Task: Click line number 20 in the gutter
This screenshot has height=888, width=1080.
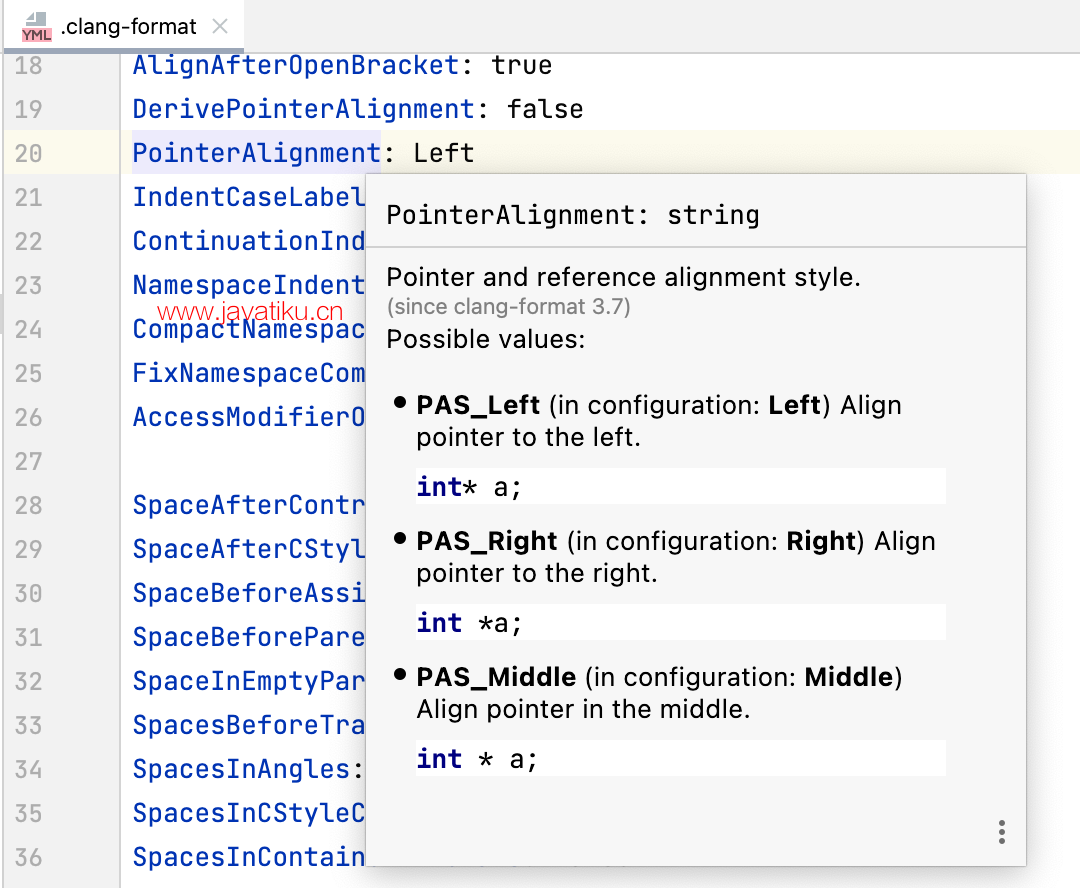Action: click(29, 154)
